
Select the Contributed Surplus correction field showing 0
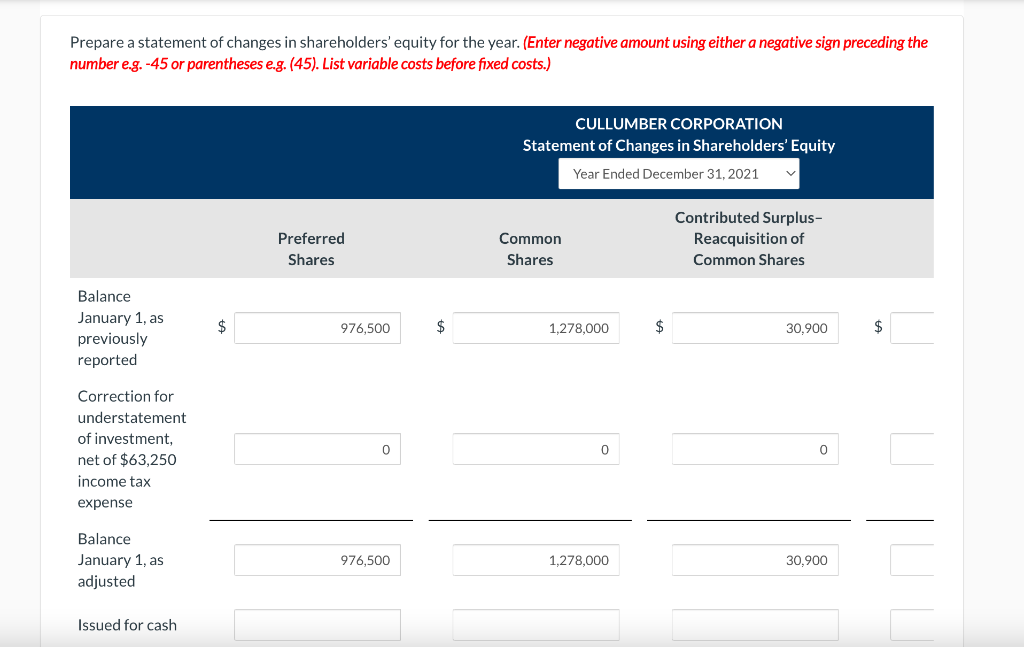point(755,449)
